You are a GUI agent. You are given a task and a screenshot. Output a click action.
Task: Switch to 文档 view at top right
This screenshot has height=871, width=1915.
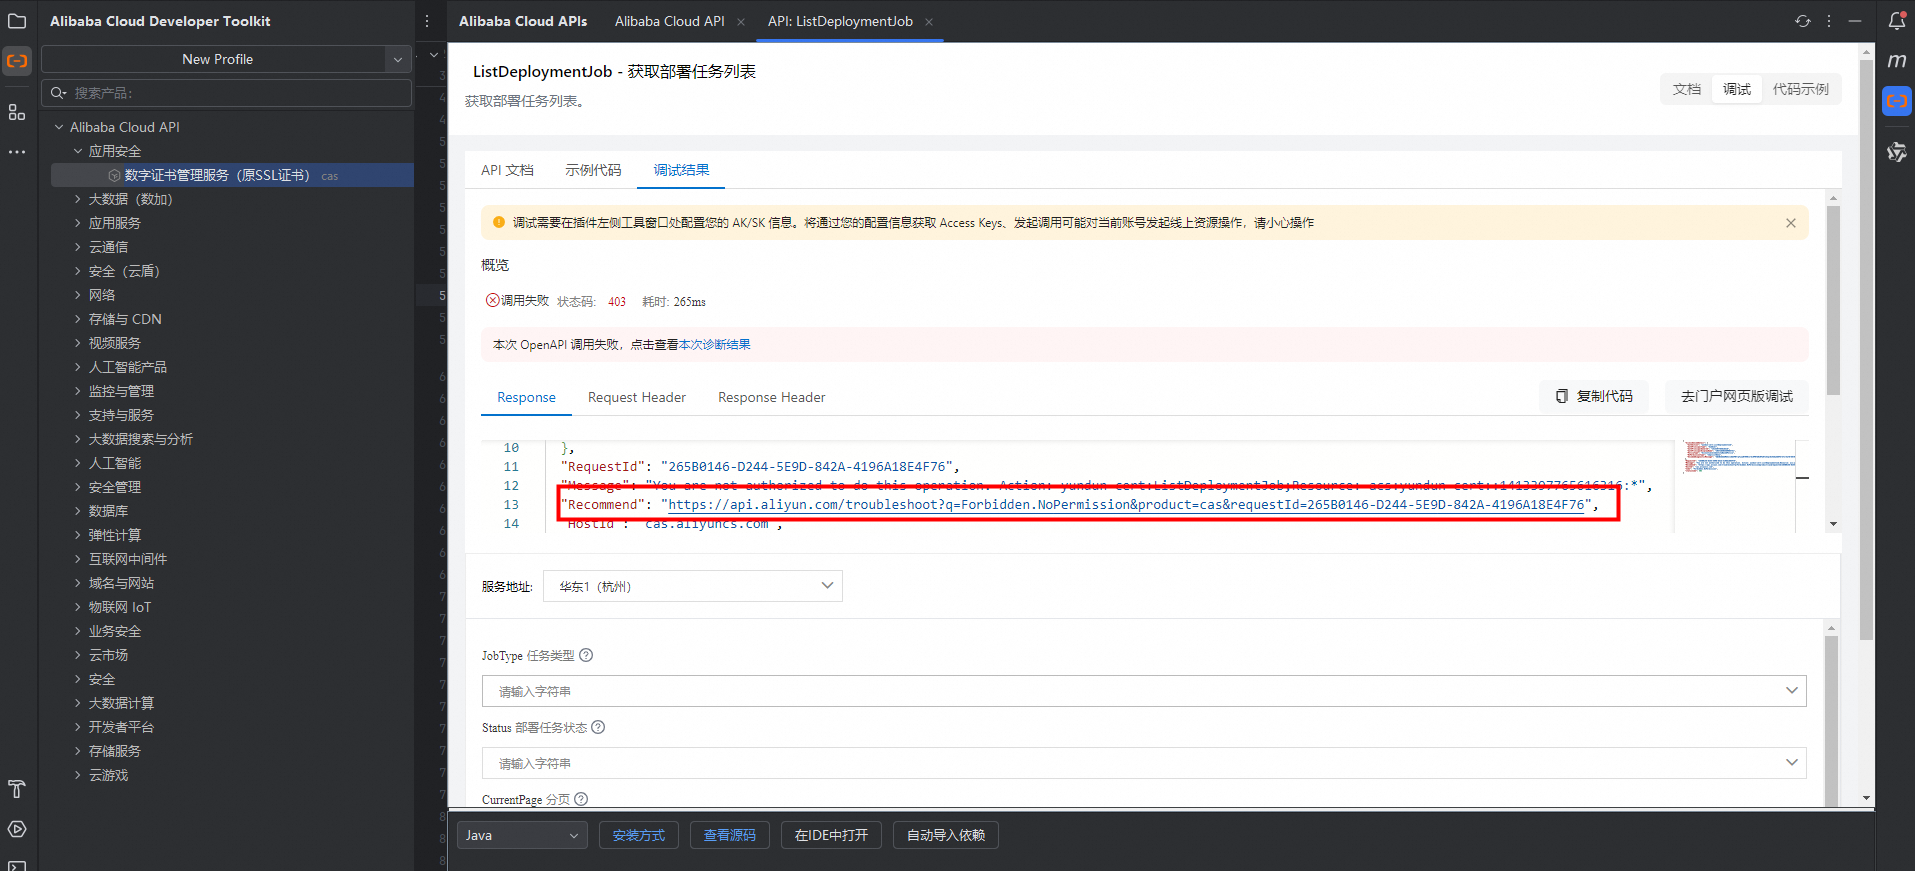coord(1687,89)
